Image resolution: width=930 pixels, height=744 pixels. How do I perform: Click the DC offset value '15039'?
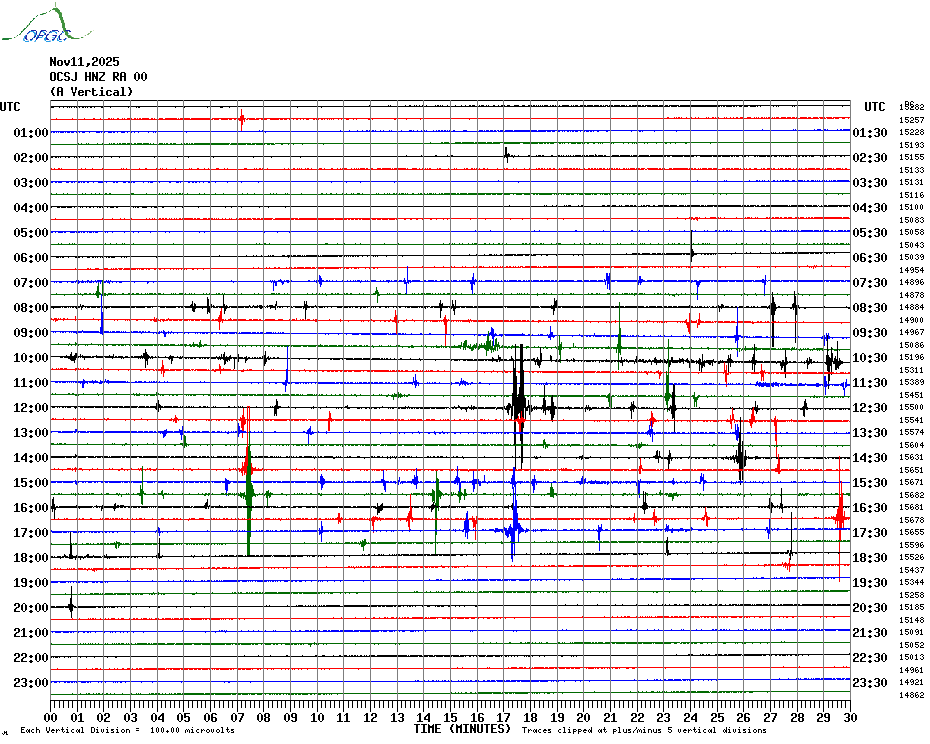(x=912, y=257)
